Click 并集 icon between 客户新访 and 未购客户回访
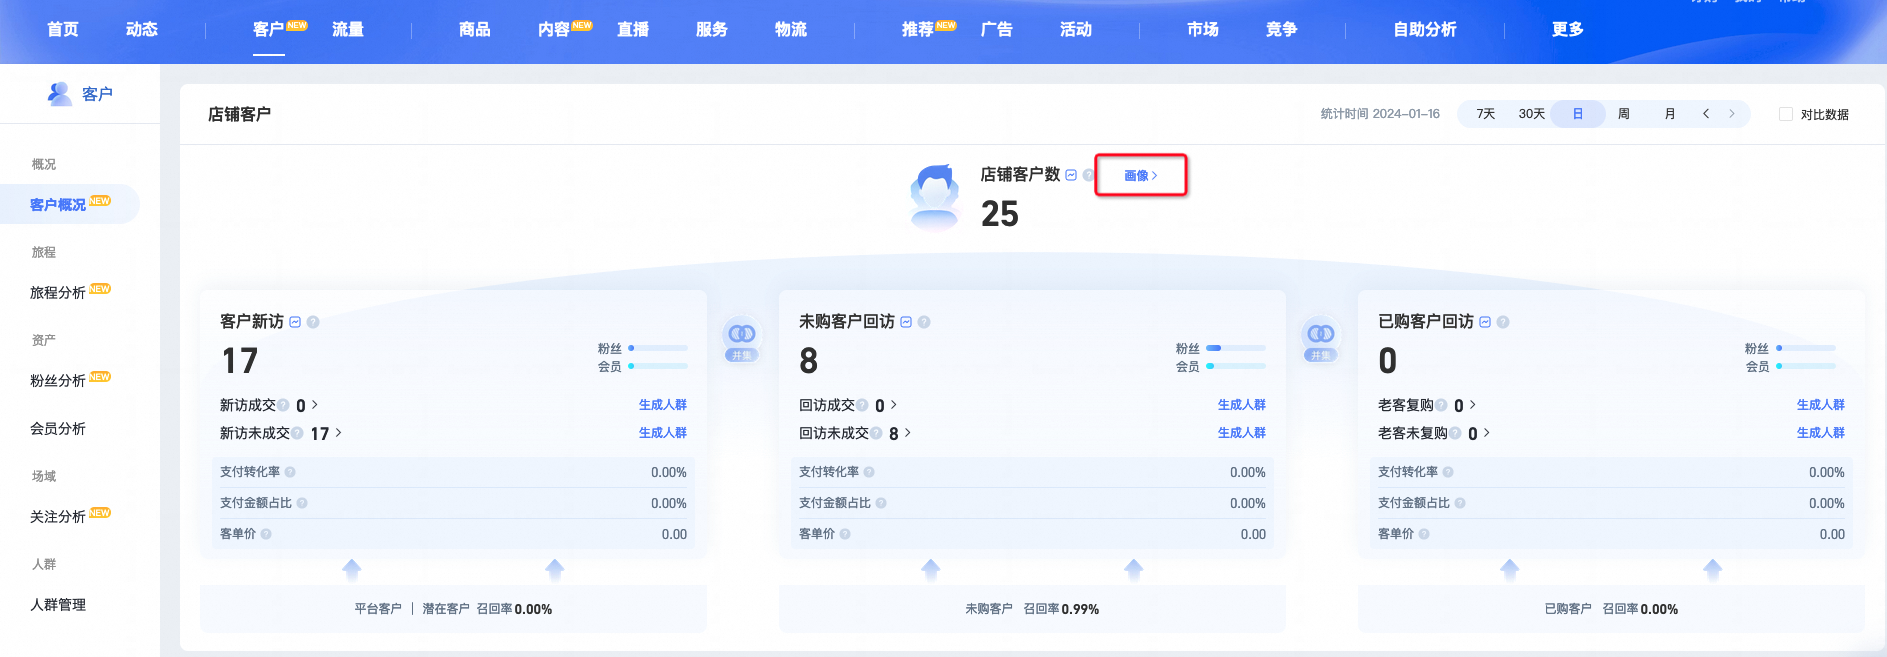Viewport: 1887px width, 657px height. [742, 341]
